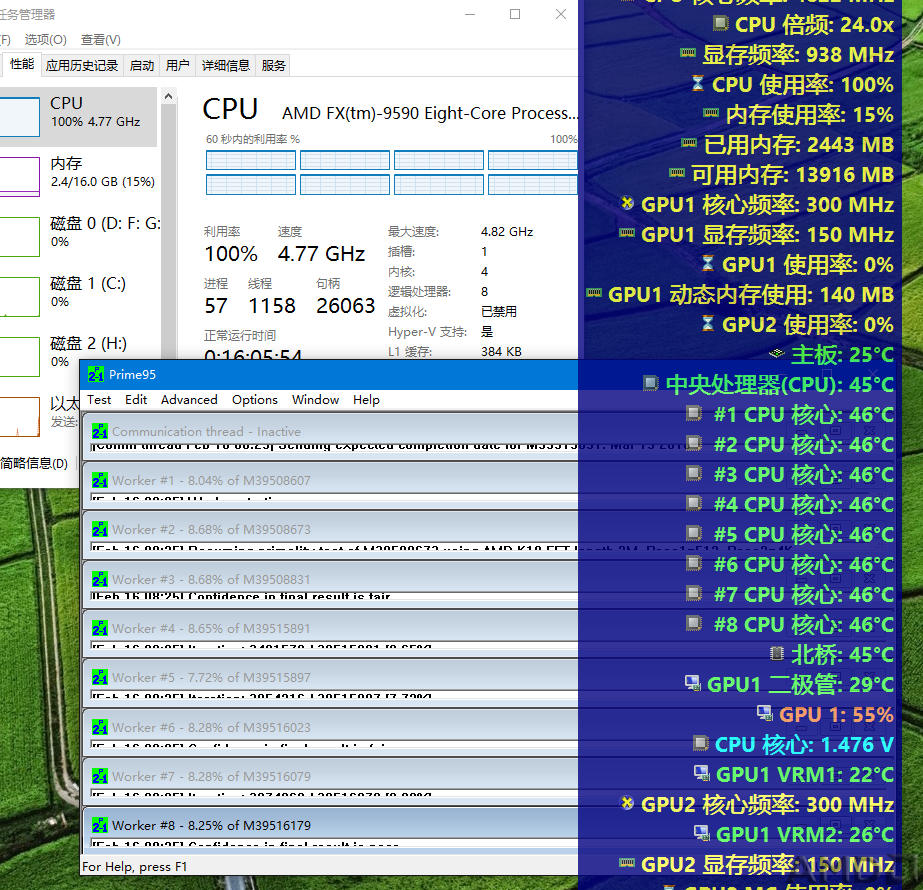This screenshot has width=923, height=890.
Task: Click the Worker #3 window icon
Action: 99,579
